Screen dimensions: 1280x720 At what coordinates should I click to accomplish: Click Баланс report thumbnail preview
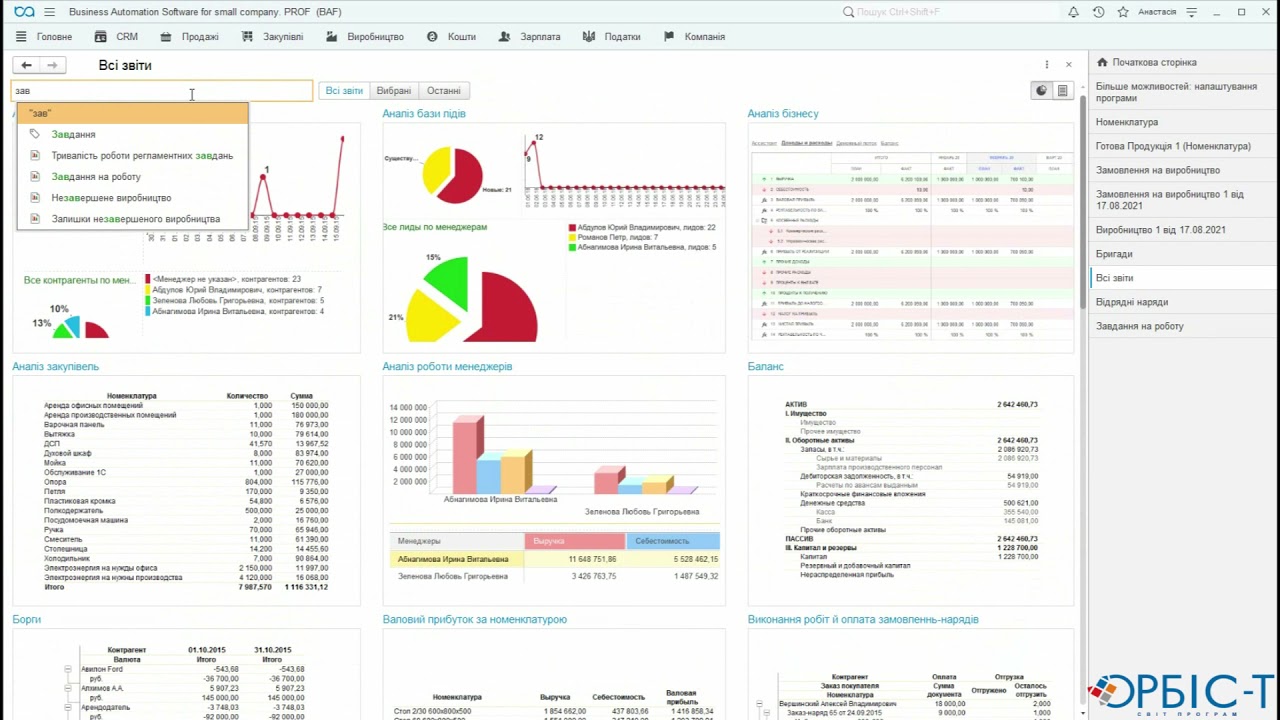911,490
